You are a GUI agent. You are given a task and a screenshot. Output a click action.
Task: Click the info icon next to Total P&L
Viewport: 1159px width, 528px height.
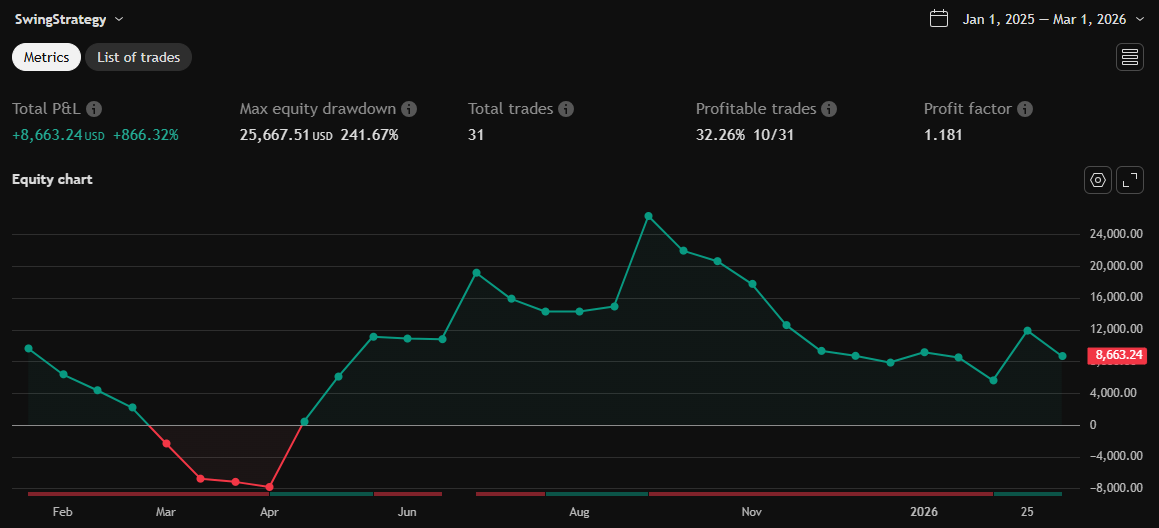[x=94, y=109]
